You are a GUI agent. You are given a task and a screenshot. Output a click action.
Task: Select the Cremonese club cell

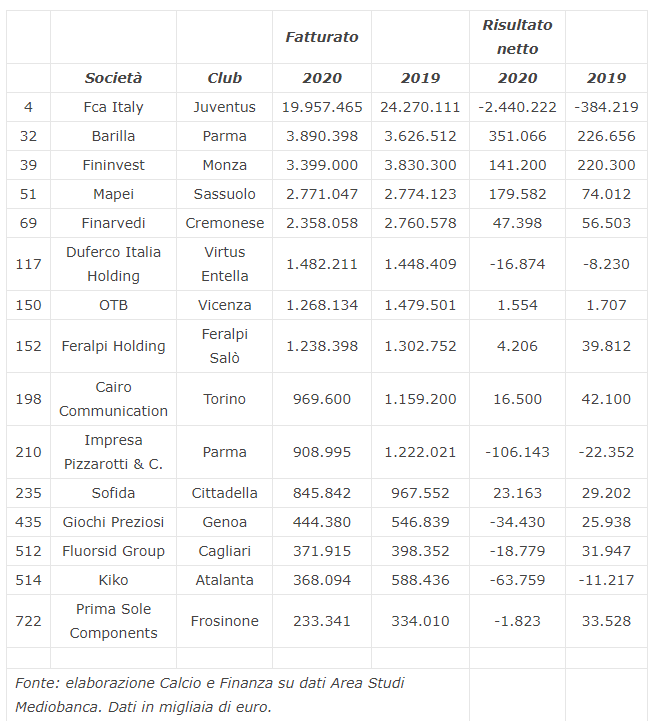(224, 223)
